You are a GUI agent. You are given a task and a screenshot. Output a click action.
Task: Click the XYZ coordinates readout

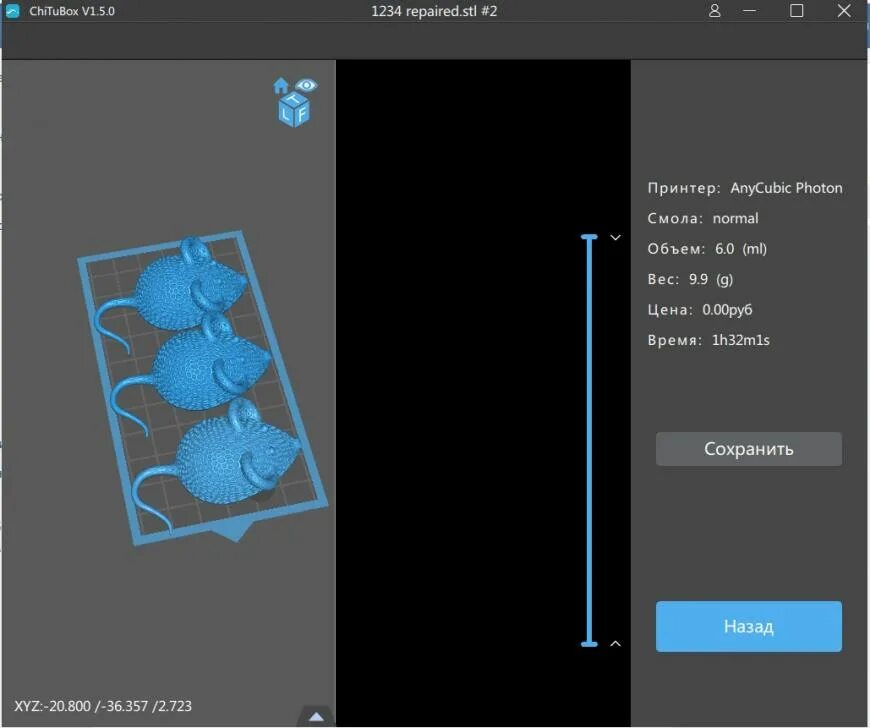(103, 706)
